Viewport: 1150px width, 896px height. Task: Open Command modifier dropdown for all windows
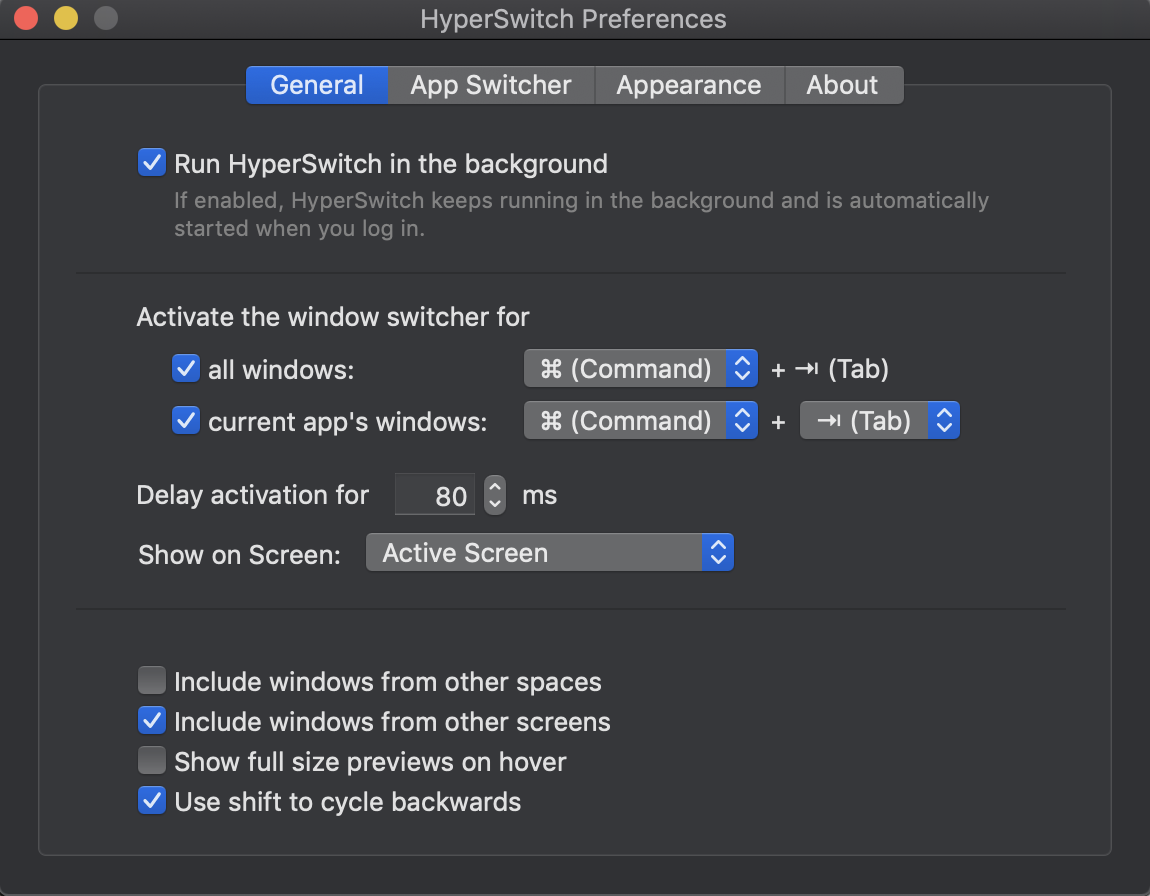[x=640, y=368]
